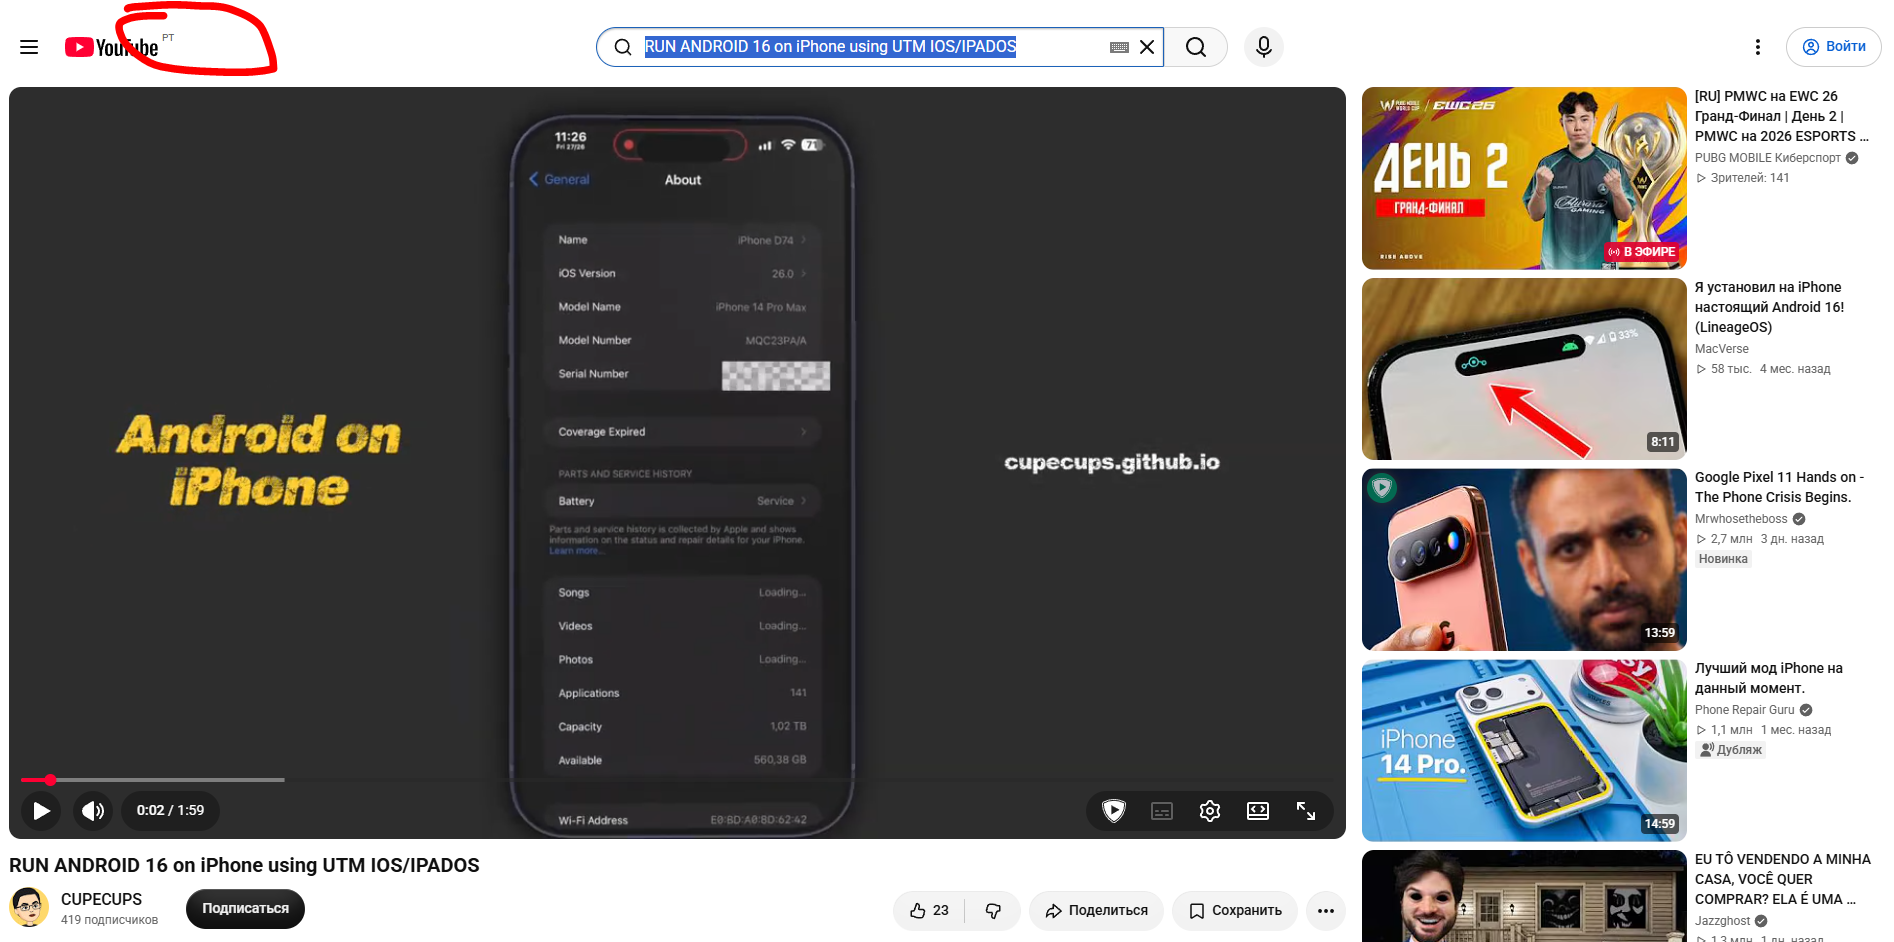
Task: Click the 0:02 / 1:59 time display
Action: (x=170, y=810)
